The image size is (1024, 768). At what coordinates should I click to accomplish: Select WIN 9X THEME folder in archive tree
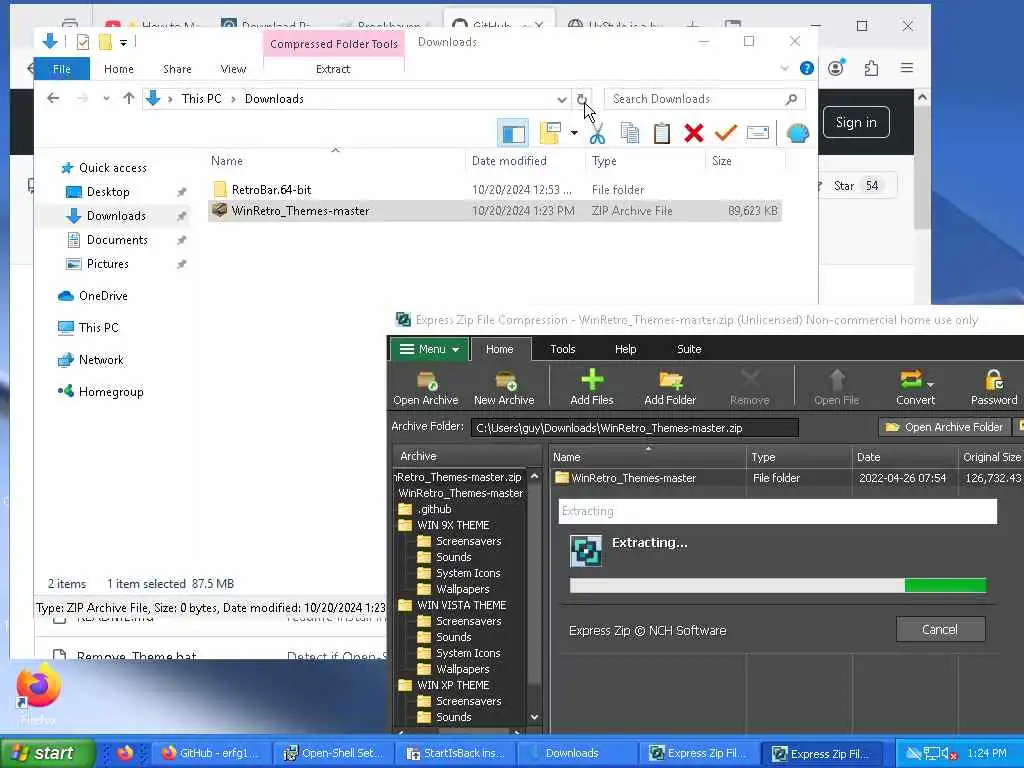coord(453,525)
